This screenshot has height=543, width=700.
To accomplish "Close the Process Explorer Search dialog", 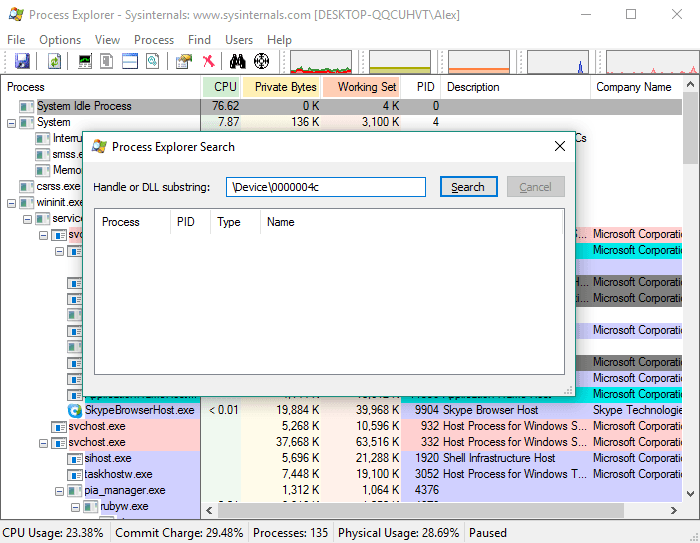I will 560,146.
